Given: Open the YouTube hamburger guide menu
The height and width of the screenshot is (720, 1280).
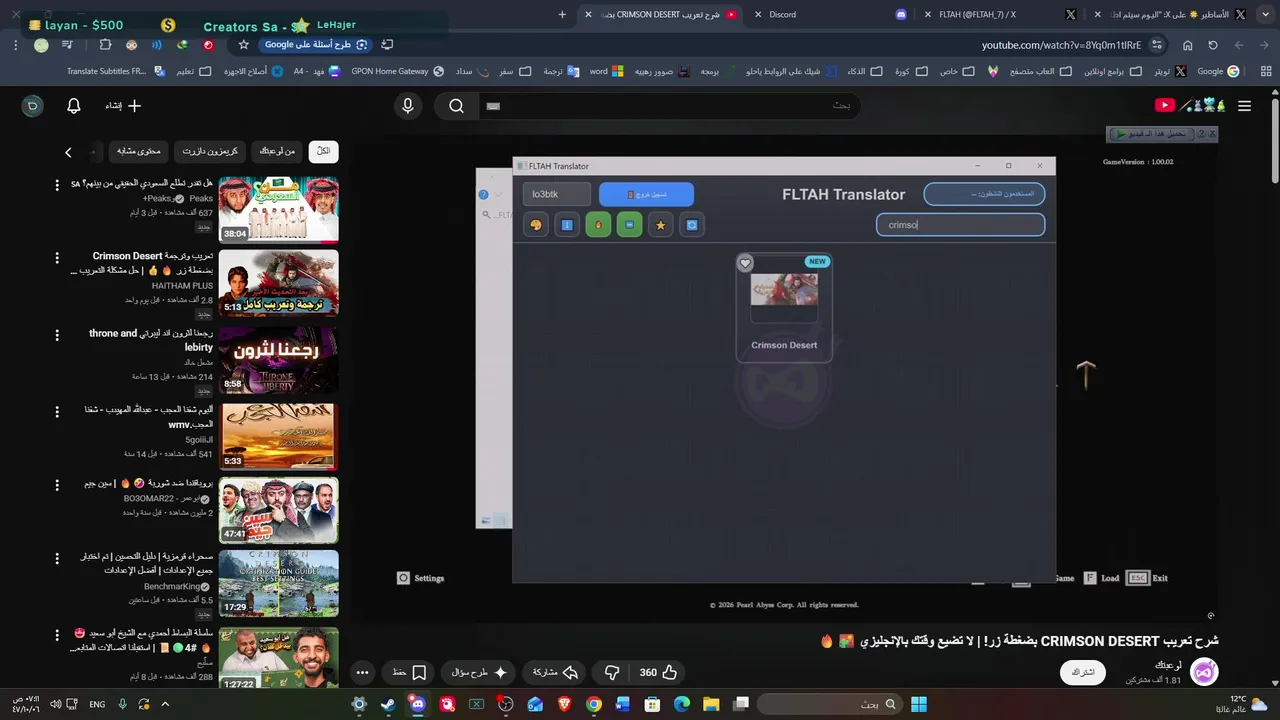Looking at the screenshot, I should (x=1244, y=106).
